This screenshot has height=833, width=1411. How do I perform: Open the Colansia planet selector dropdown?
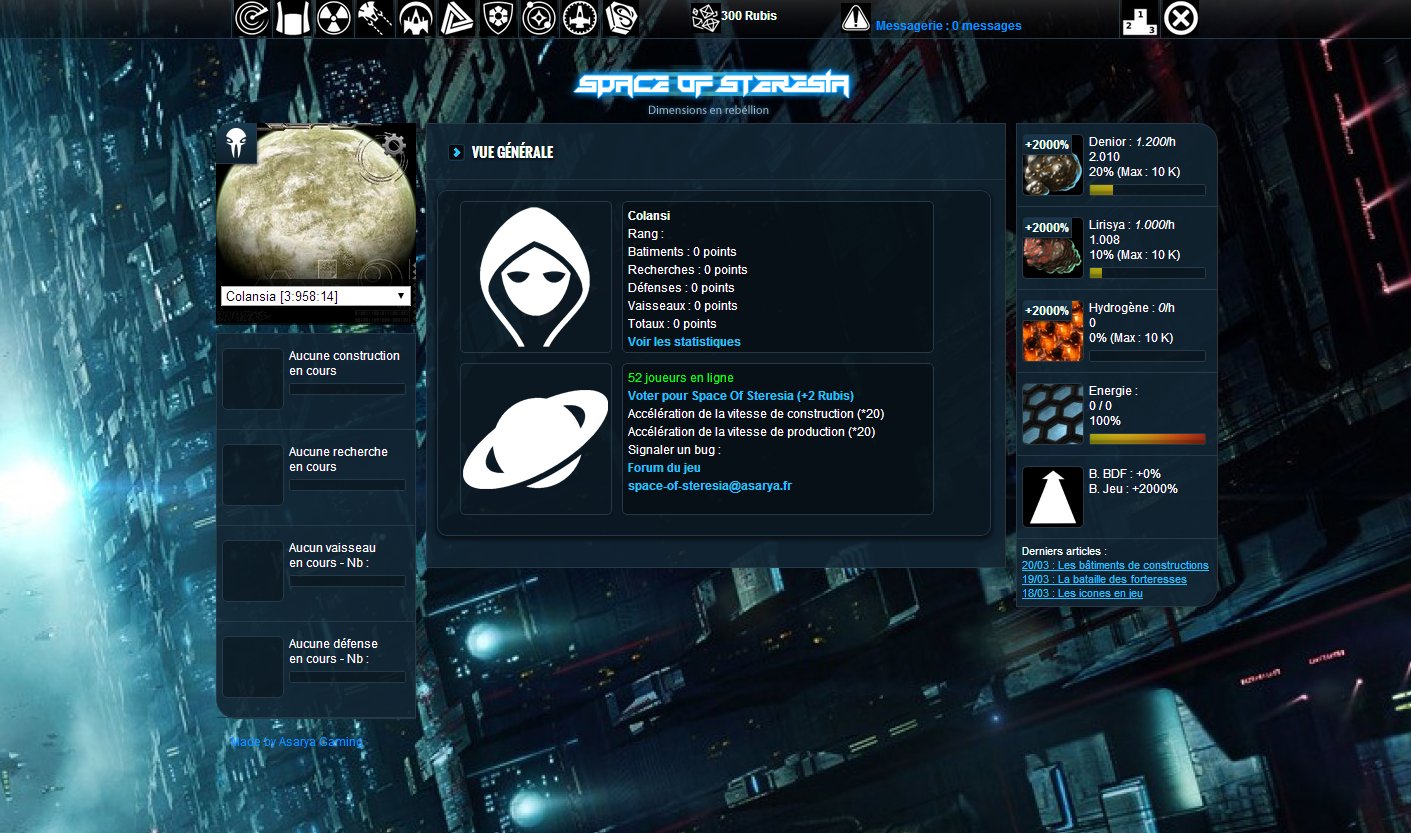tap(316, 296)
